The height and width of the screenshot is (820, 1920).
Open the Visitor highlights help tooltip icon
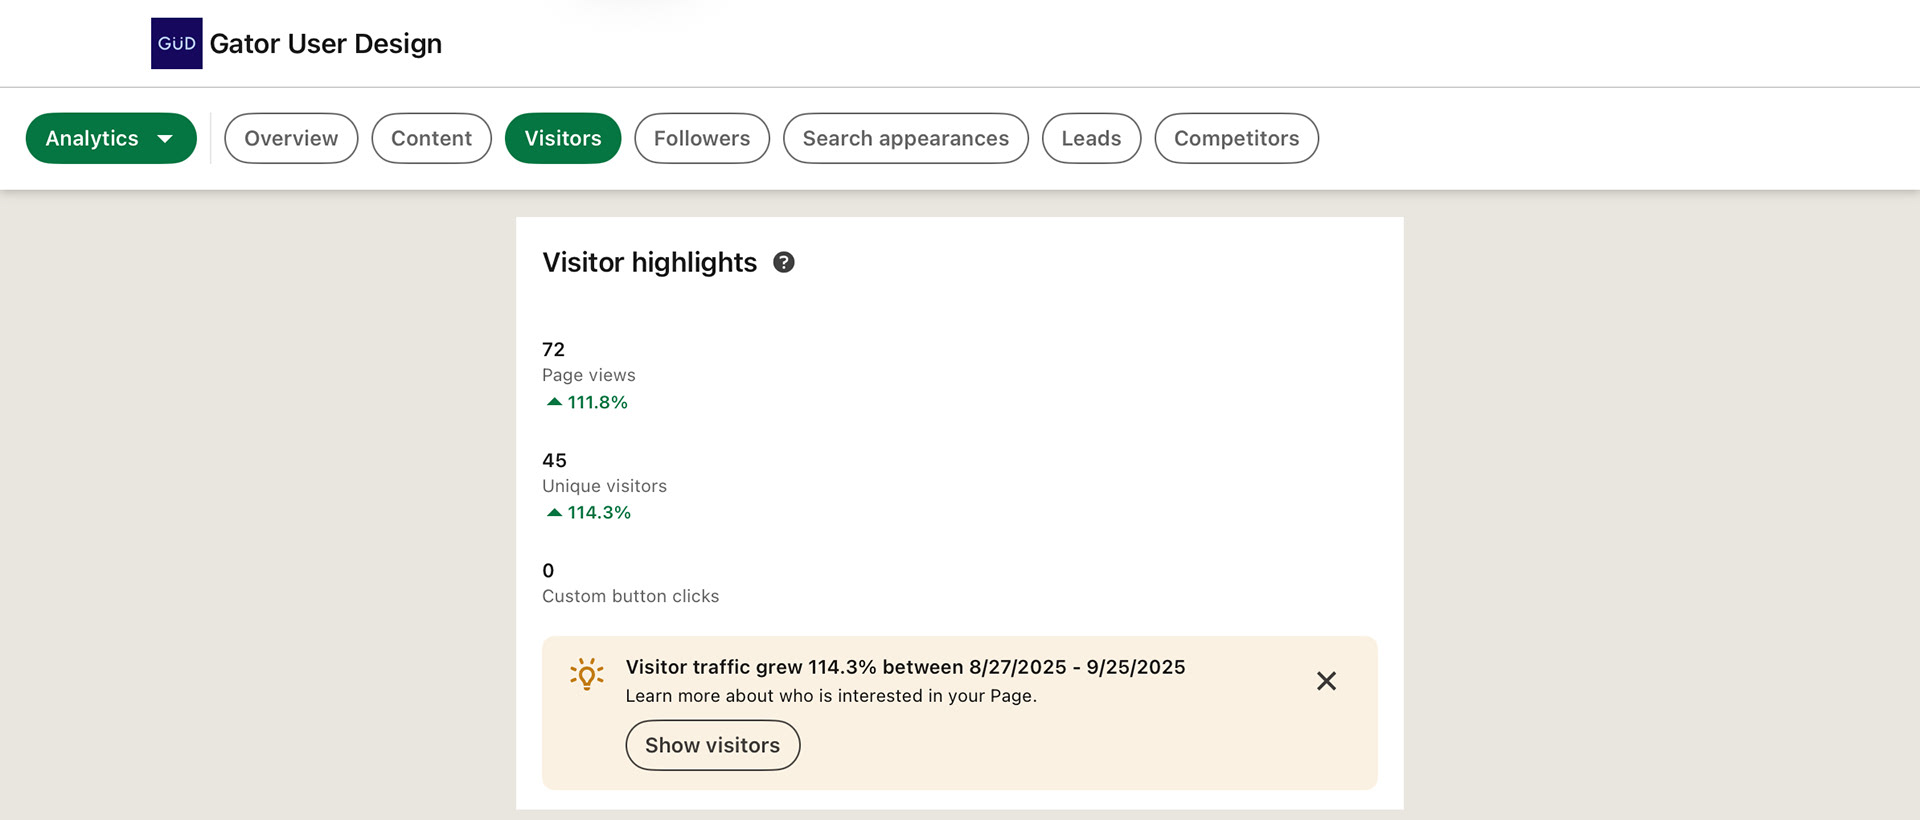pyautogui.click(x=784, y=262)
